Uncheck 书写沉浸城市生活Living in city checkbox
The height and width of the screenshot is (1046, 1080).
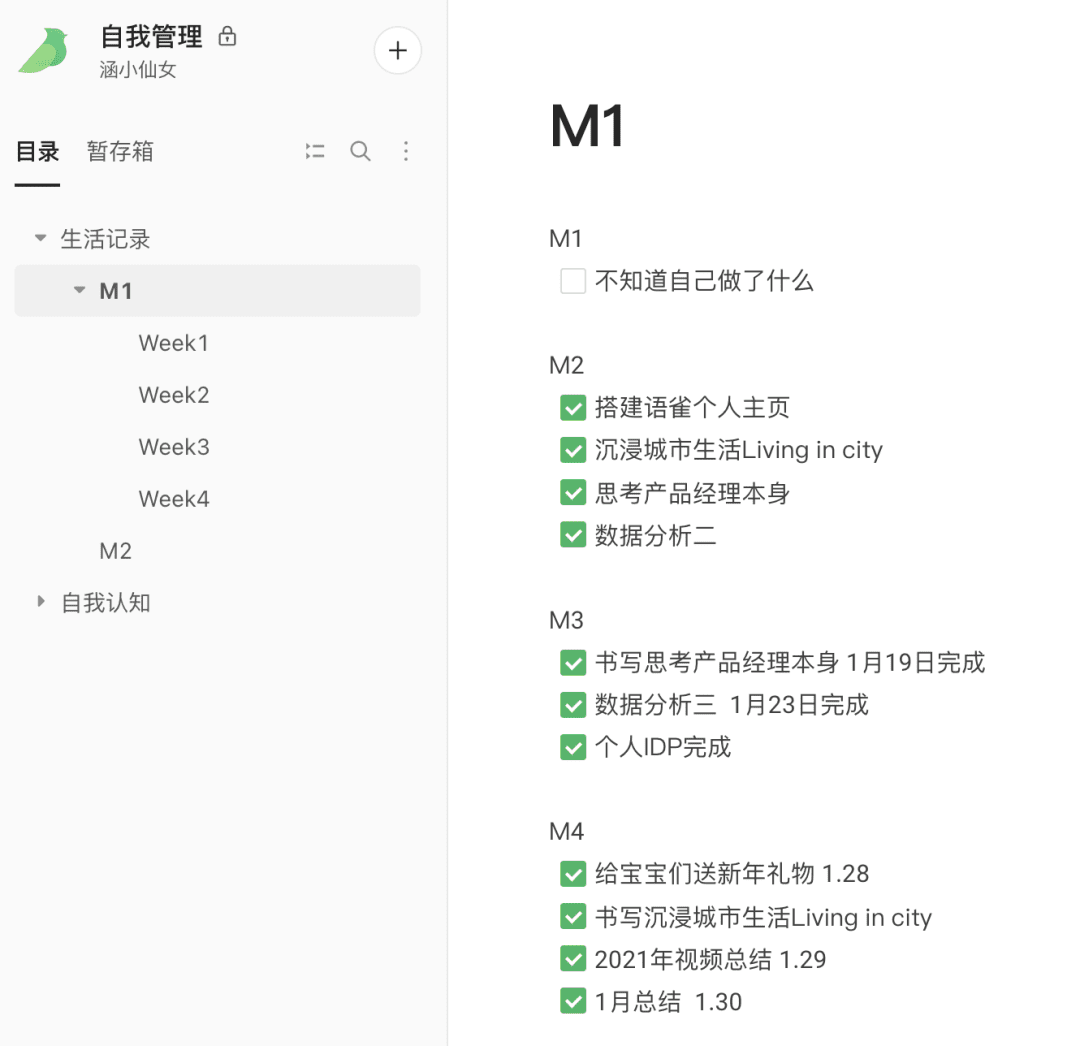coord(573,917)
